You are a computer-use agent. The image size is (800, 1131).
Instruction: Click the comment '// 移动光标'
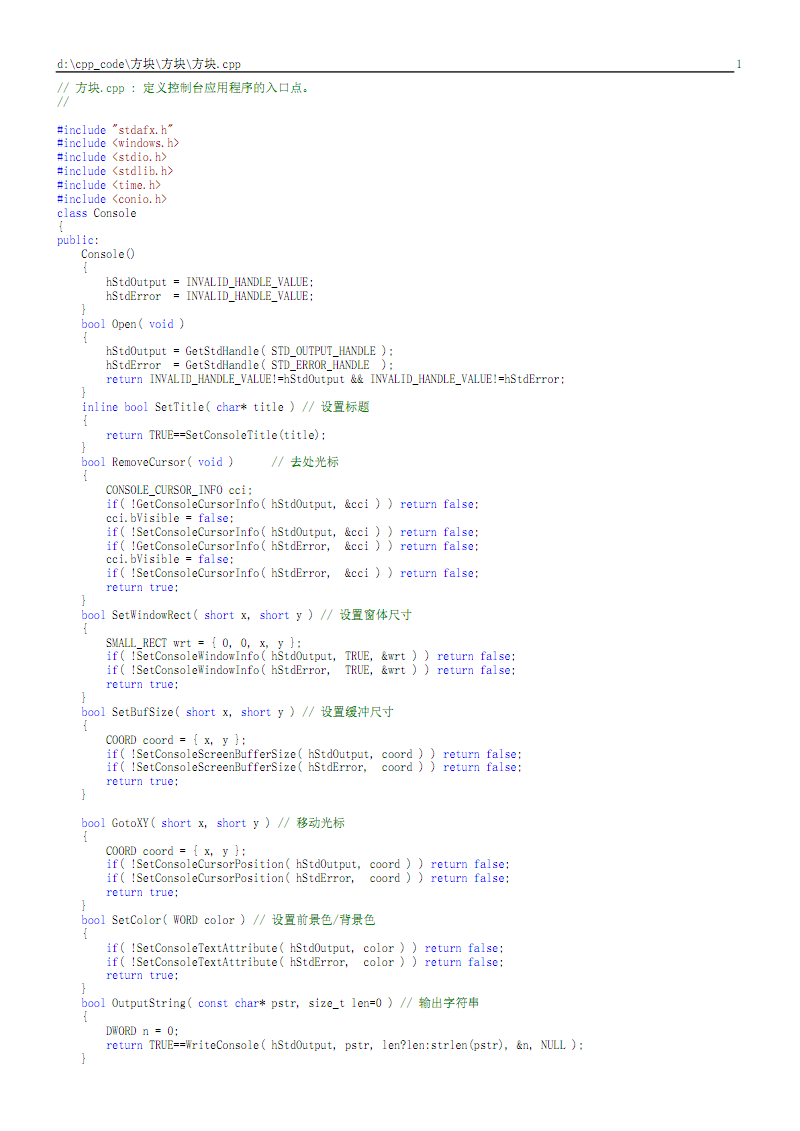tap(311, 823)
